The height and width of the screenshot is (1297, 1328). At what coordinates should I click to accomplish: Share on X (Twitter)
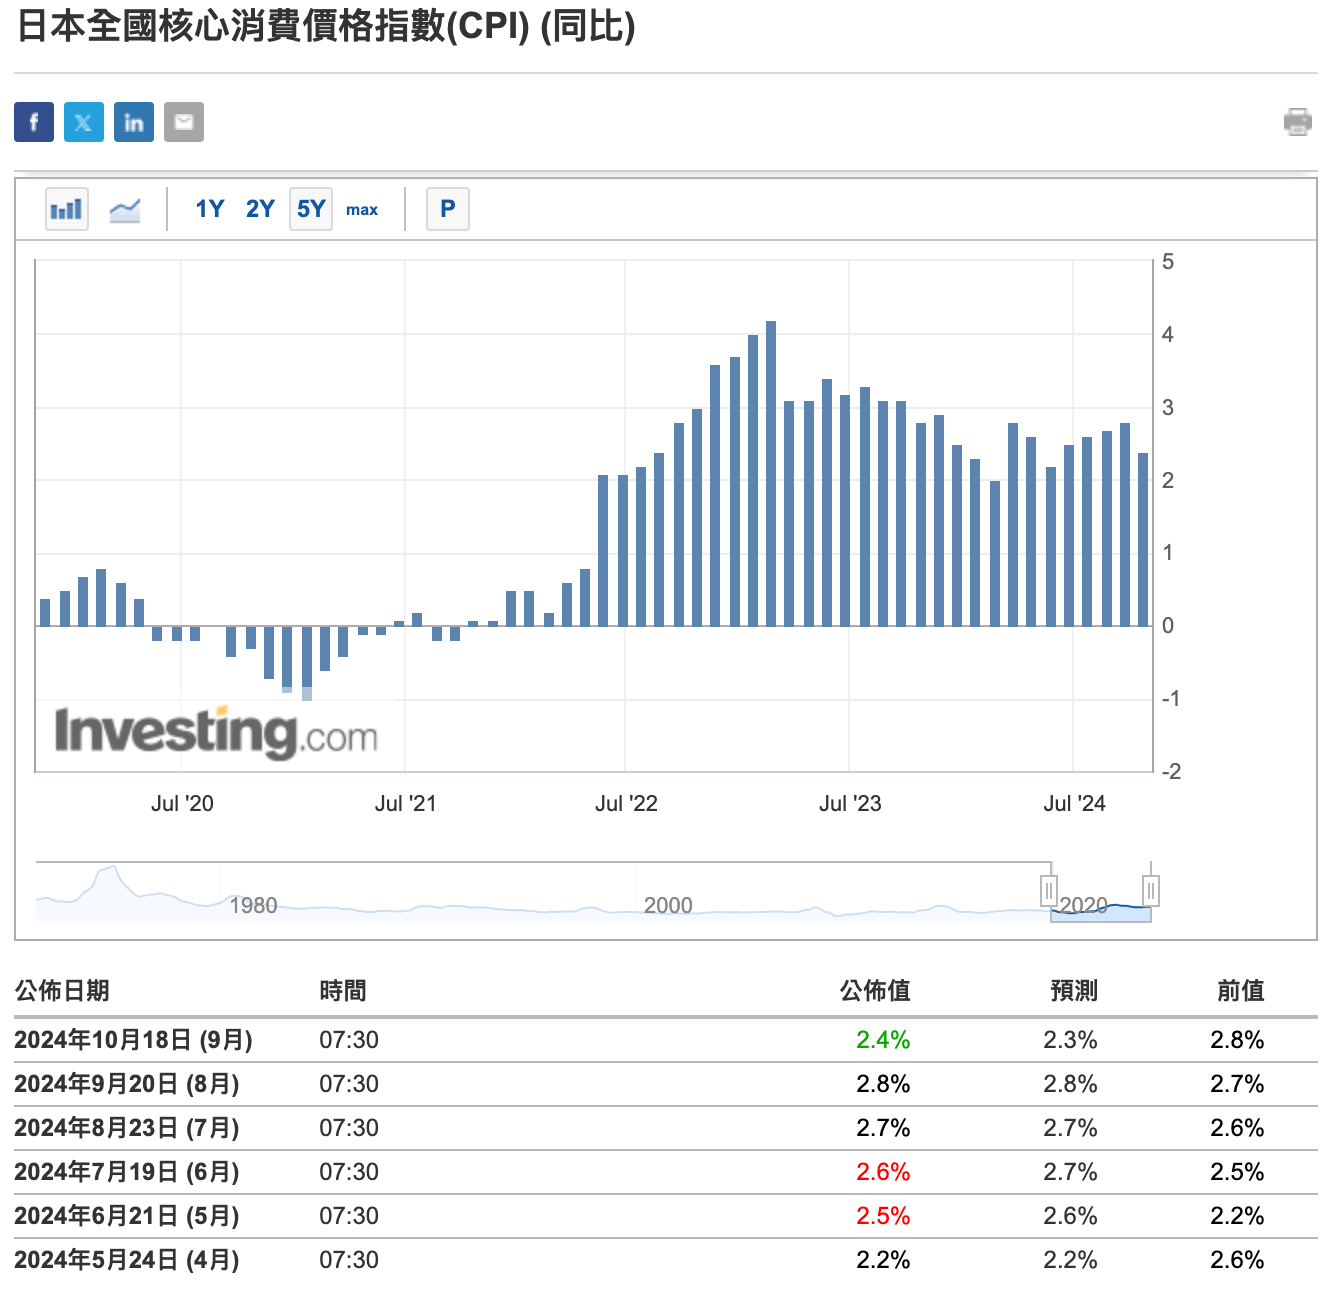click(84, 122)
